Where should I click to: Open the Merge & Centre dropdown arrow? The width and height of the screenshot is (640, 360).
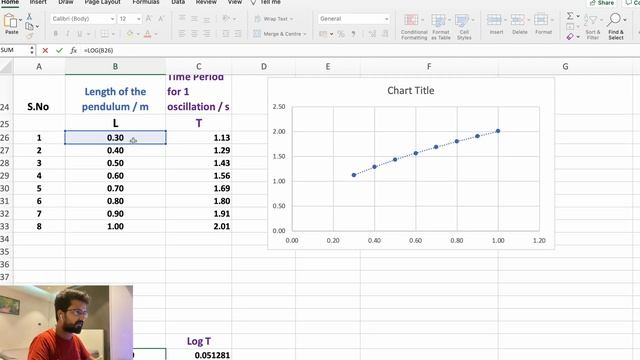305,34
